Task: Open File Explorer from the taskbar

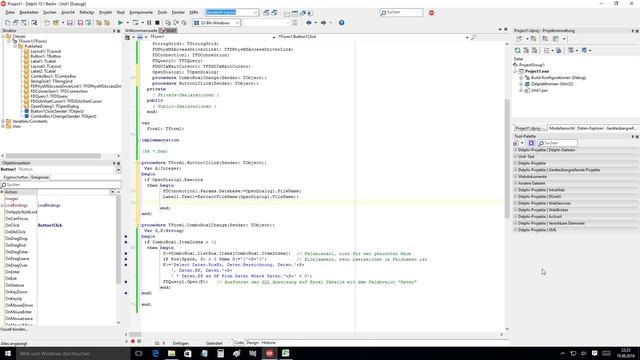Action: (171, 353)
